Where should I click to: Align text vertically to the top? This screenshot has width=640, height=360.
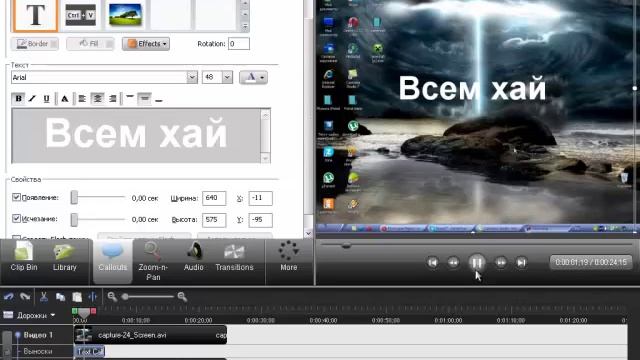click(130, 98)
